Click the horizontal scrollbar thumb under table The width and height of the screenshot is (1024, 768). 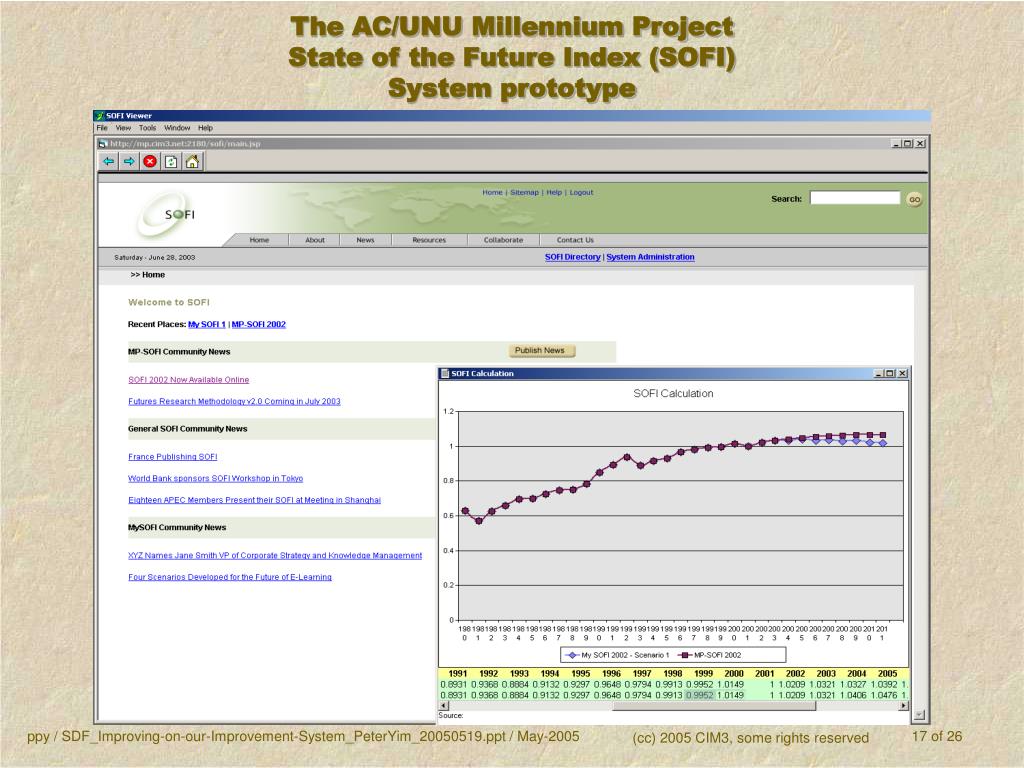coord(713,706)
